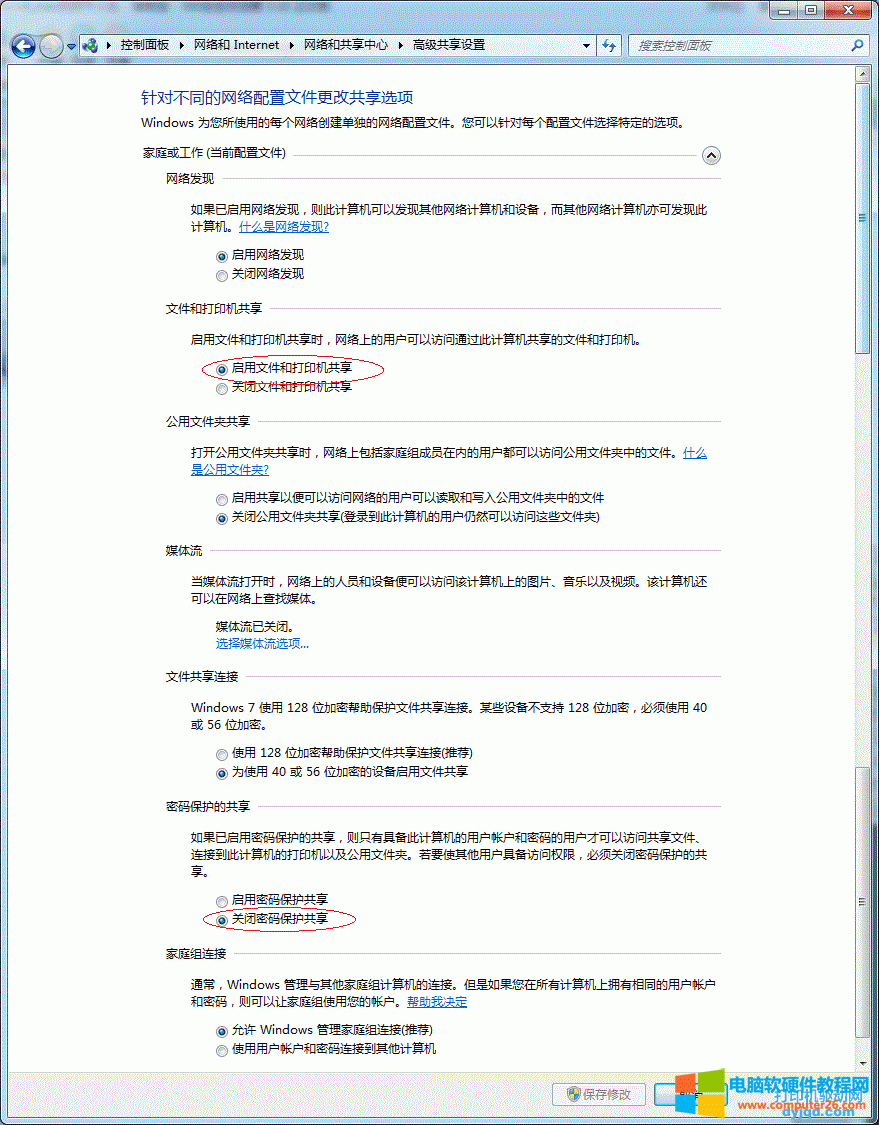Viewport: 879px width, 1125px height.
Task: Select 启用网络发现 option
Action: 221,256
